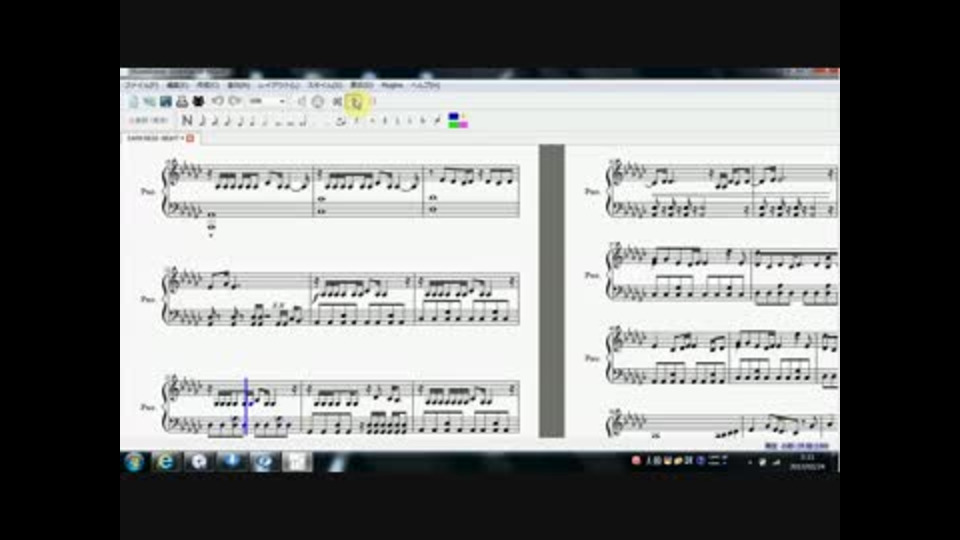Select voice 2 green swatch
This screenshot has height=540, width=960.
point(454,124)
